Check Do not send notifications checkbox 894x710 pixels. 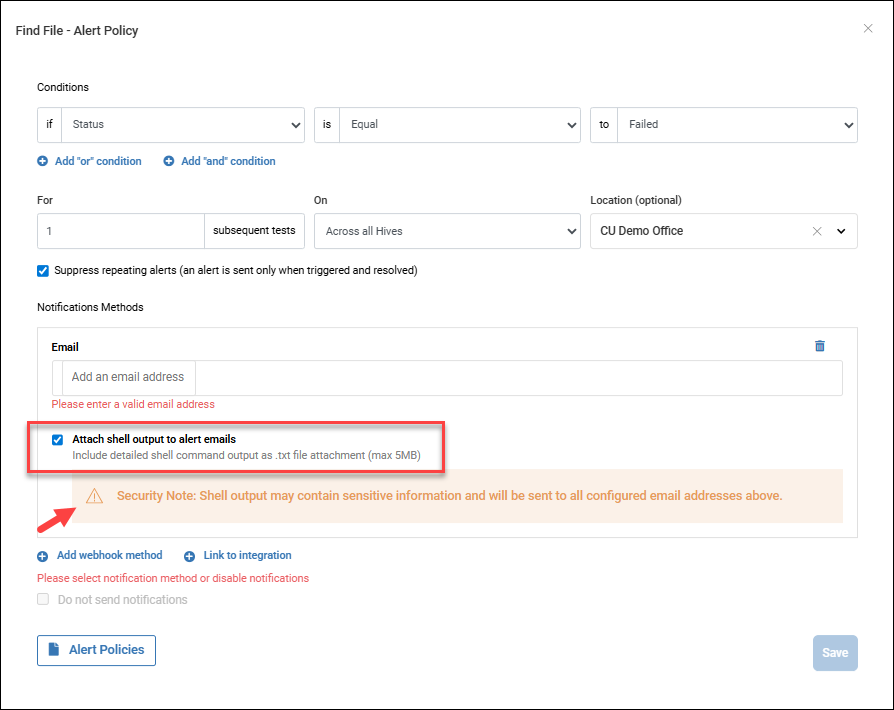[43, 599]
